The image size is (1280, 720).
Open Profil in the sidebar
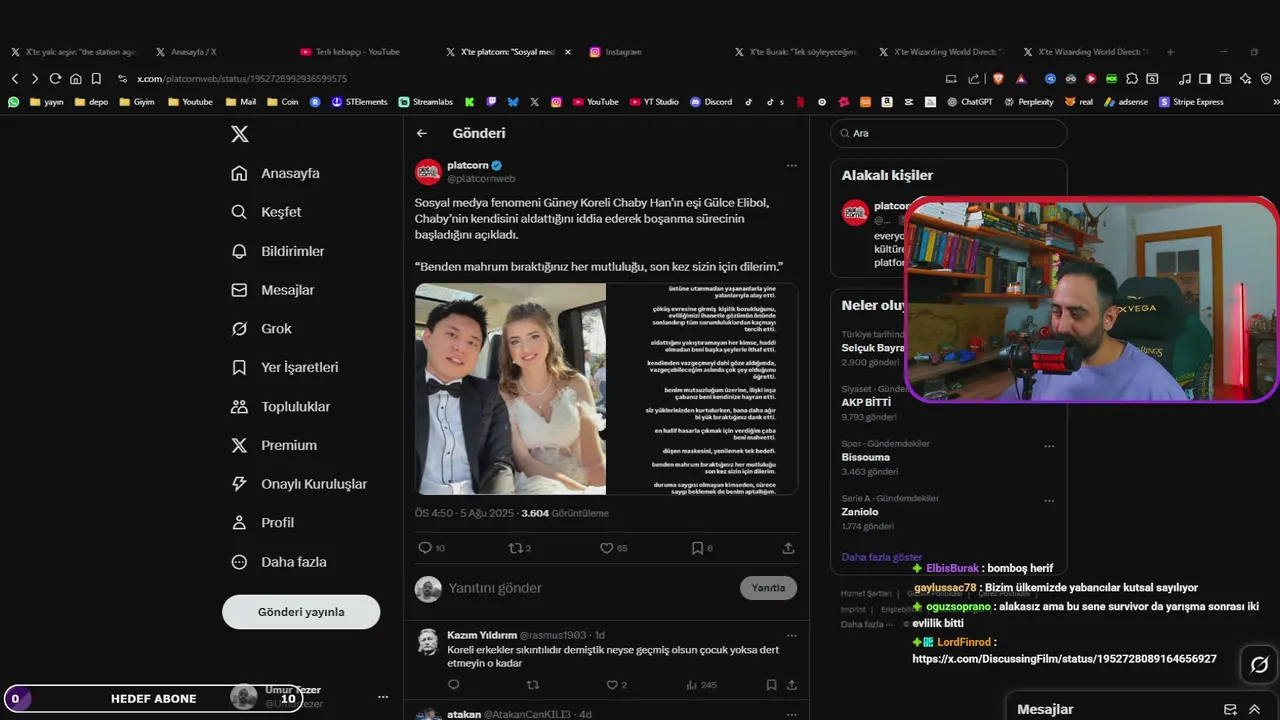(x=262, y=523)
